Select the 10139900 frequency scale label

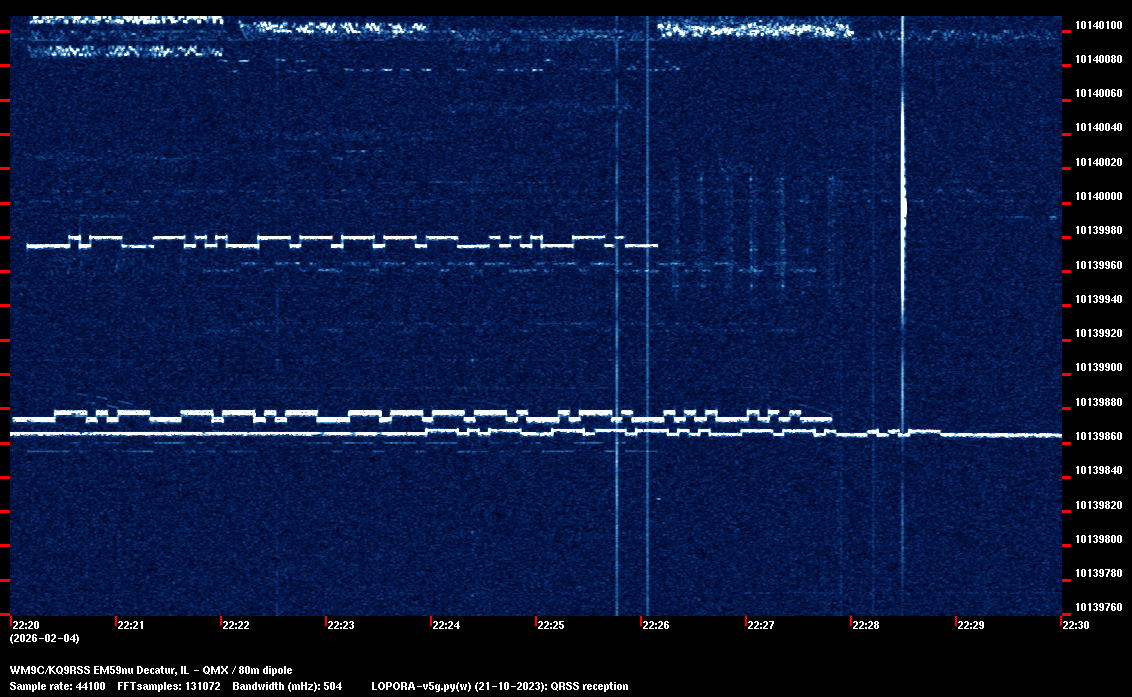pos(1096,368)
